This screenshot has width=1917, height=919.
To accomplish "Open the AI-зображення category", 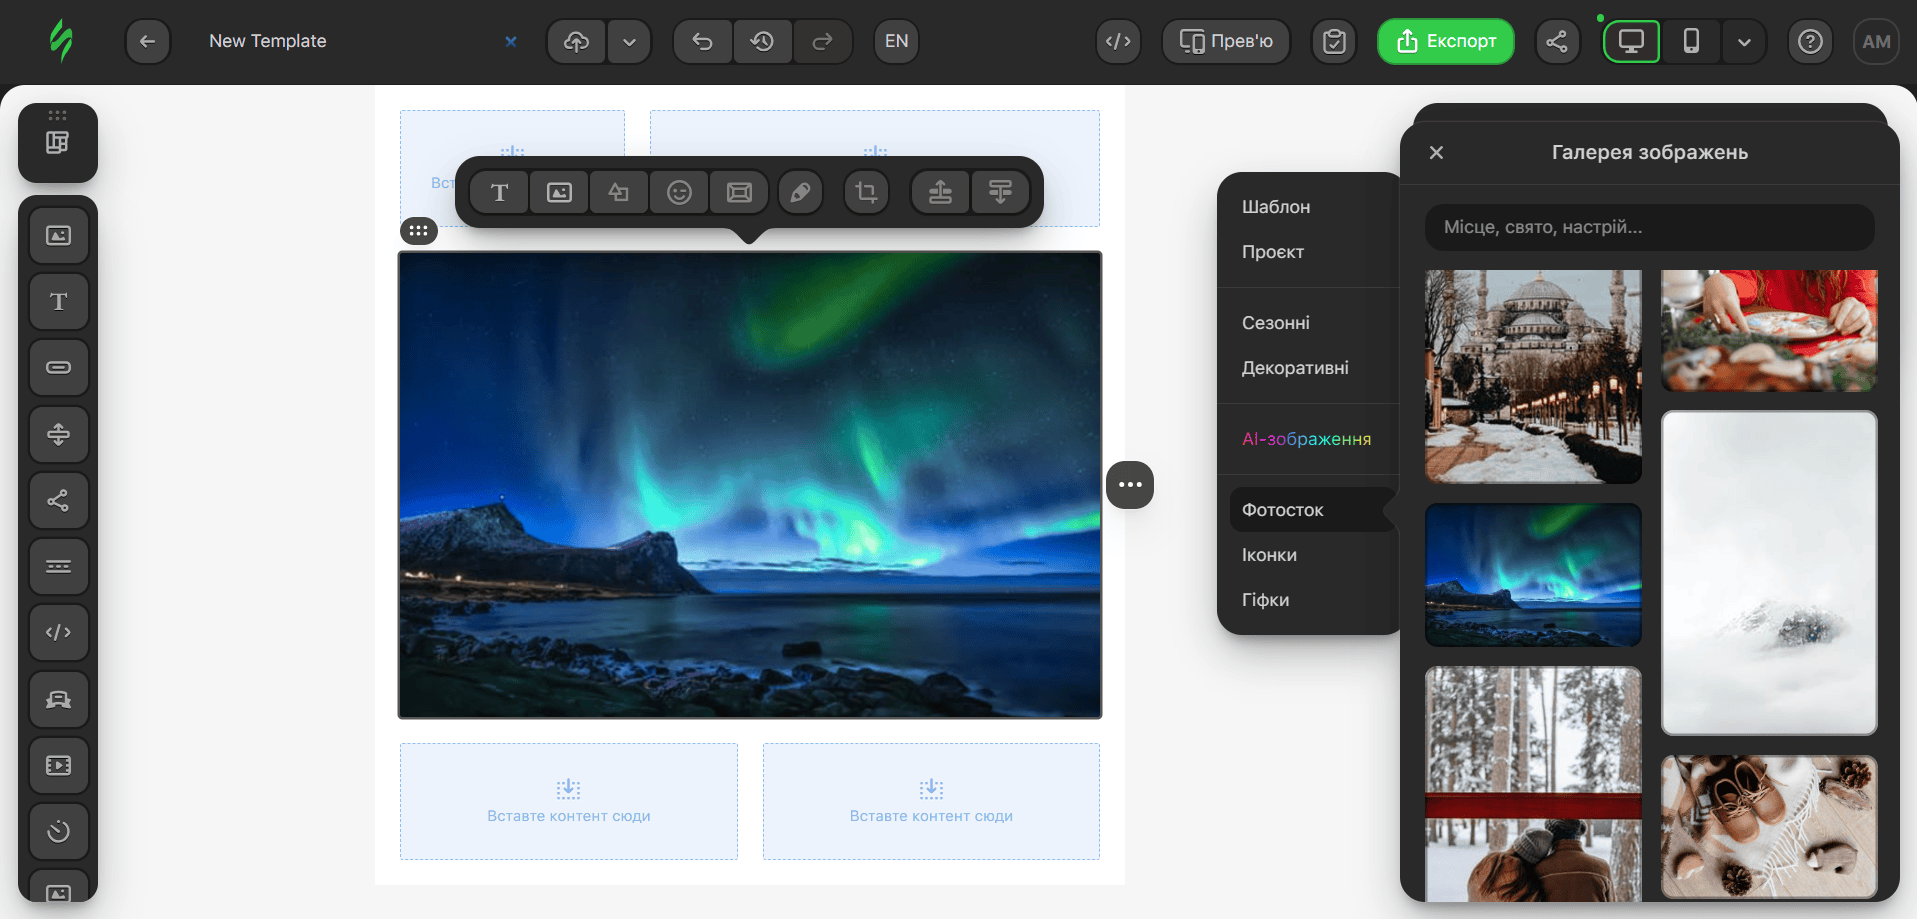I will click(x=1306, y=439).
